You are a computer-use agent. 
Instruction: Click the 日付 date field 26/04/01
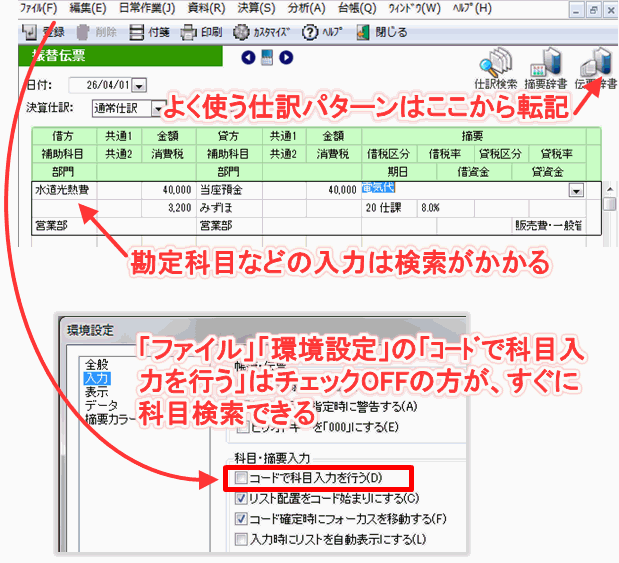point(100,85)
